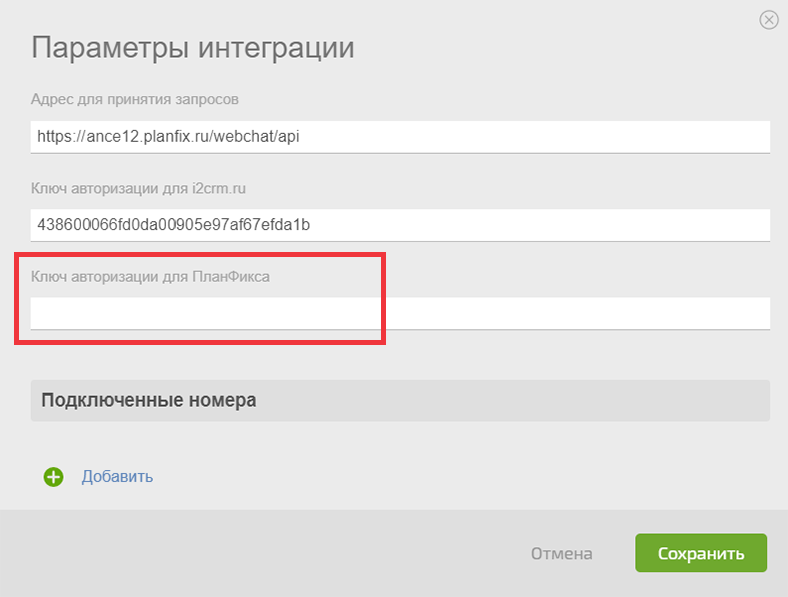
Task: Focus the request address URL field
Action: point(400,137)
